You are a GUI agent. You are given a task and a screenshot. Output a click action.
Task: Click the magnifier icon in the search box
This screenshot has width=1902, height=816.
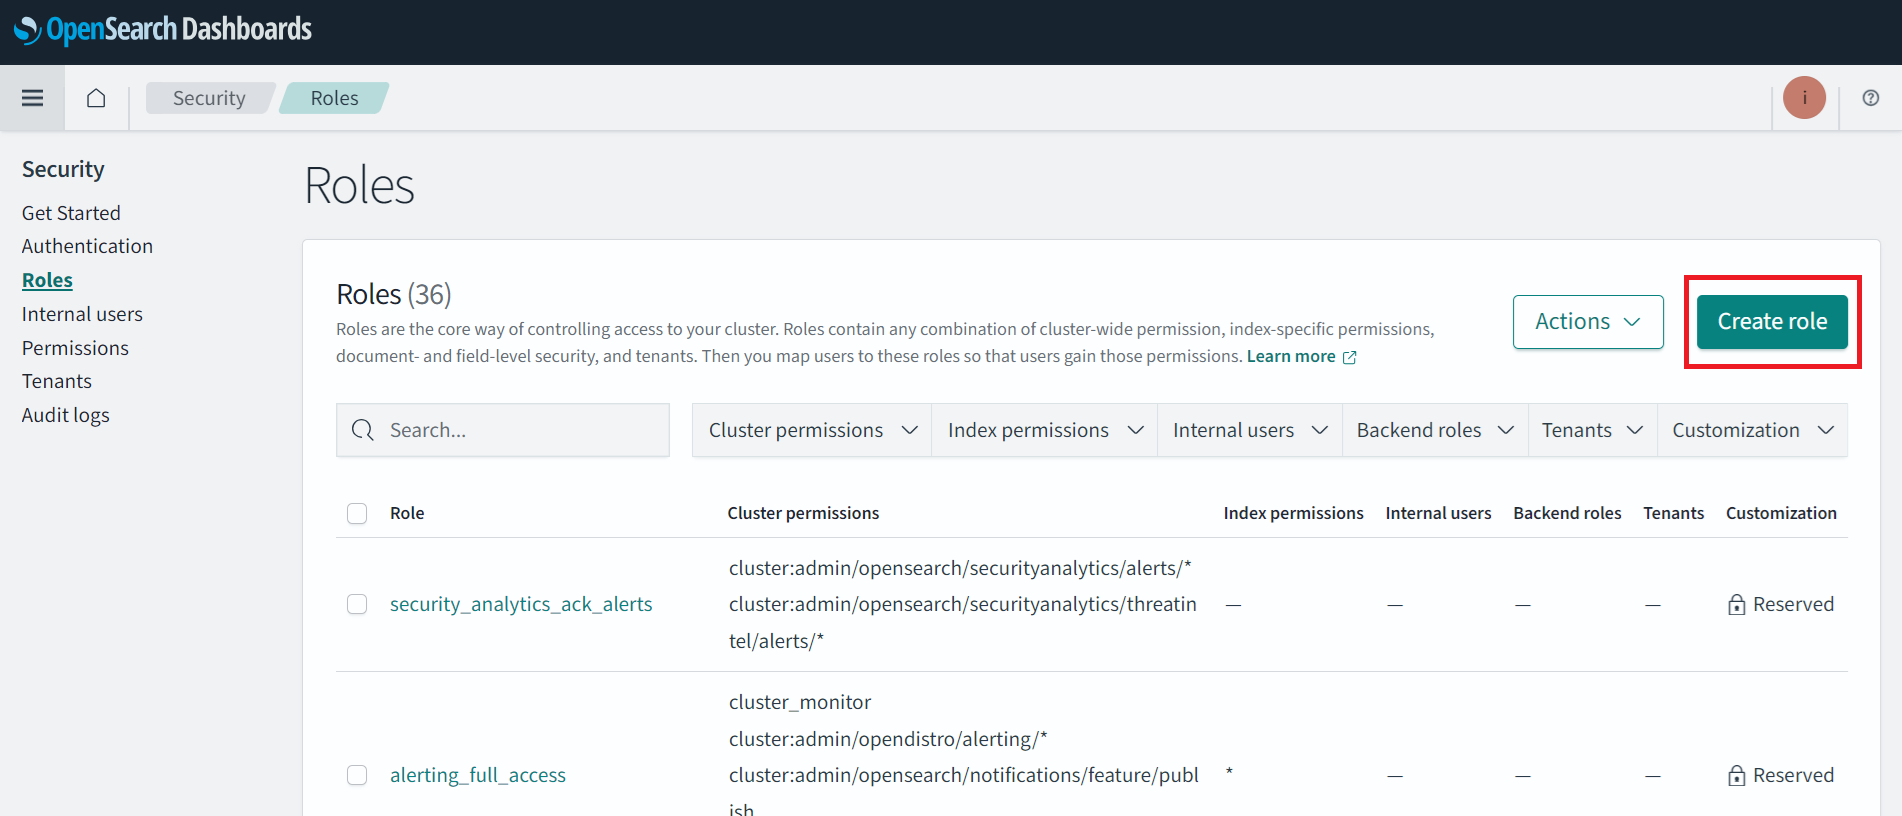363,430
